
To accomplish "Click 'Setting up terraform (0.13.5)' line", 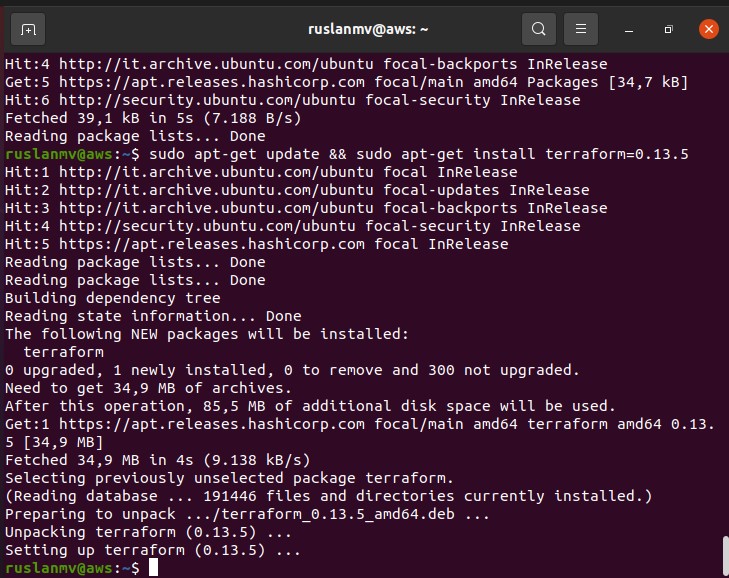I will click(x=153, y=550).
